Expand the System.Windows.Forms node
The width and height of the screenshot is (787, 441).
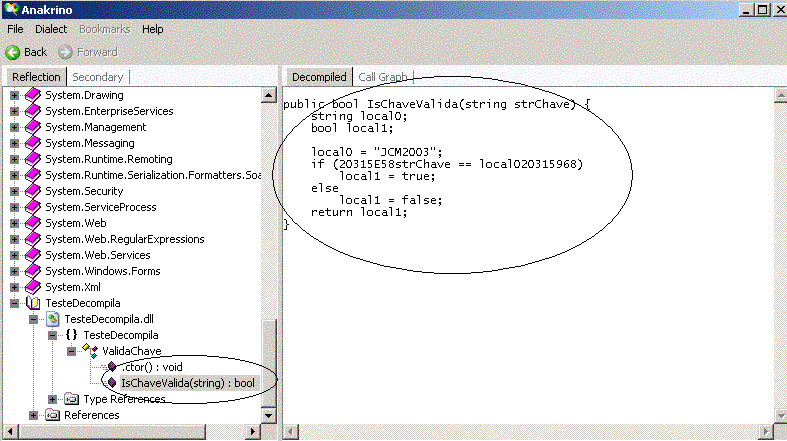(x=14, y=271)
